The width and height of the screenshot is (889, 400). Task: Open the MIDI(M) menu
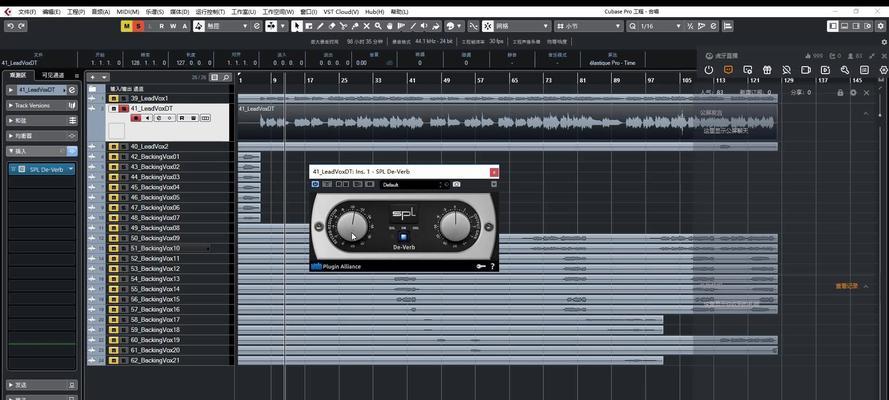[x=126, y=11]
